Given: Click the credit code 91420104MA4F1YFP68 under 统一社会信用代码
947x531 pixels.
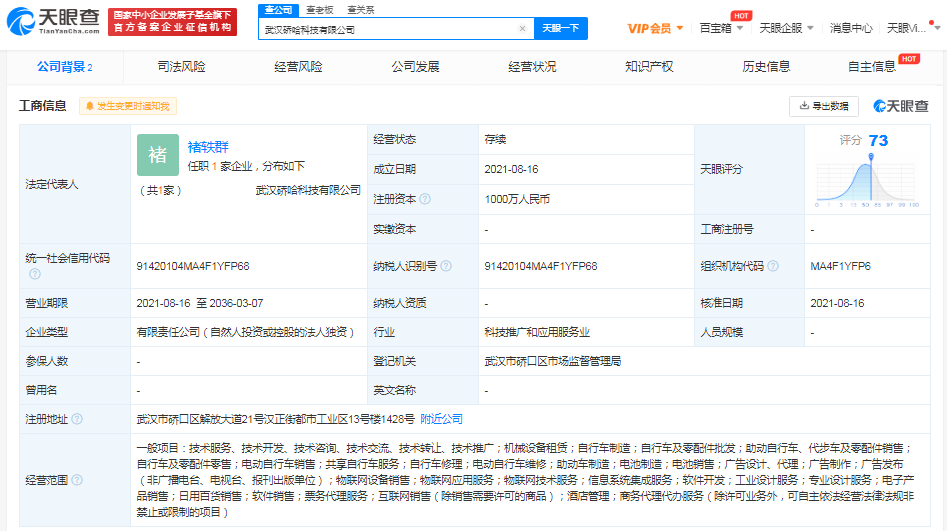Looking at the screenshot, I should [x=193, y=266].
